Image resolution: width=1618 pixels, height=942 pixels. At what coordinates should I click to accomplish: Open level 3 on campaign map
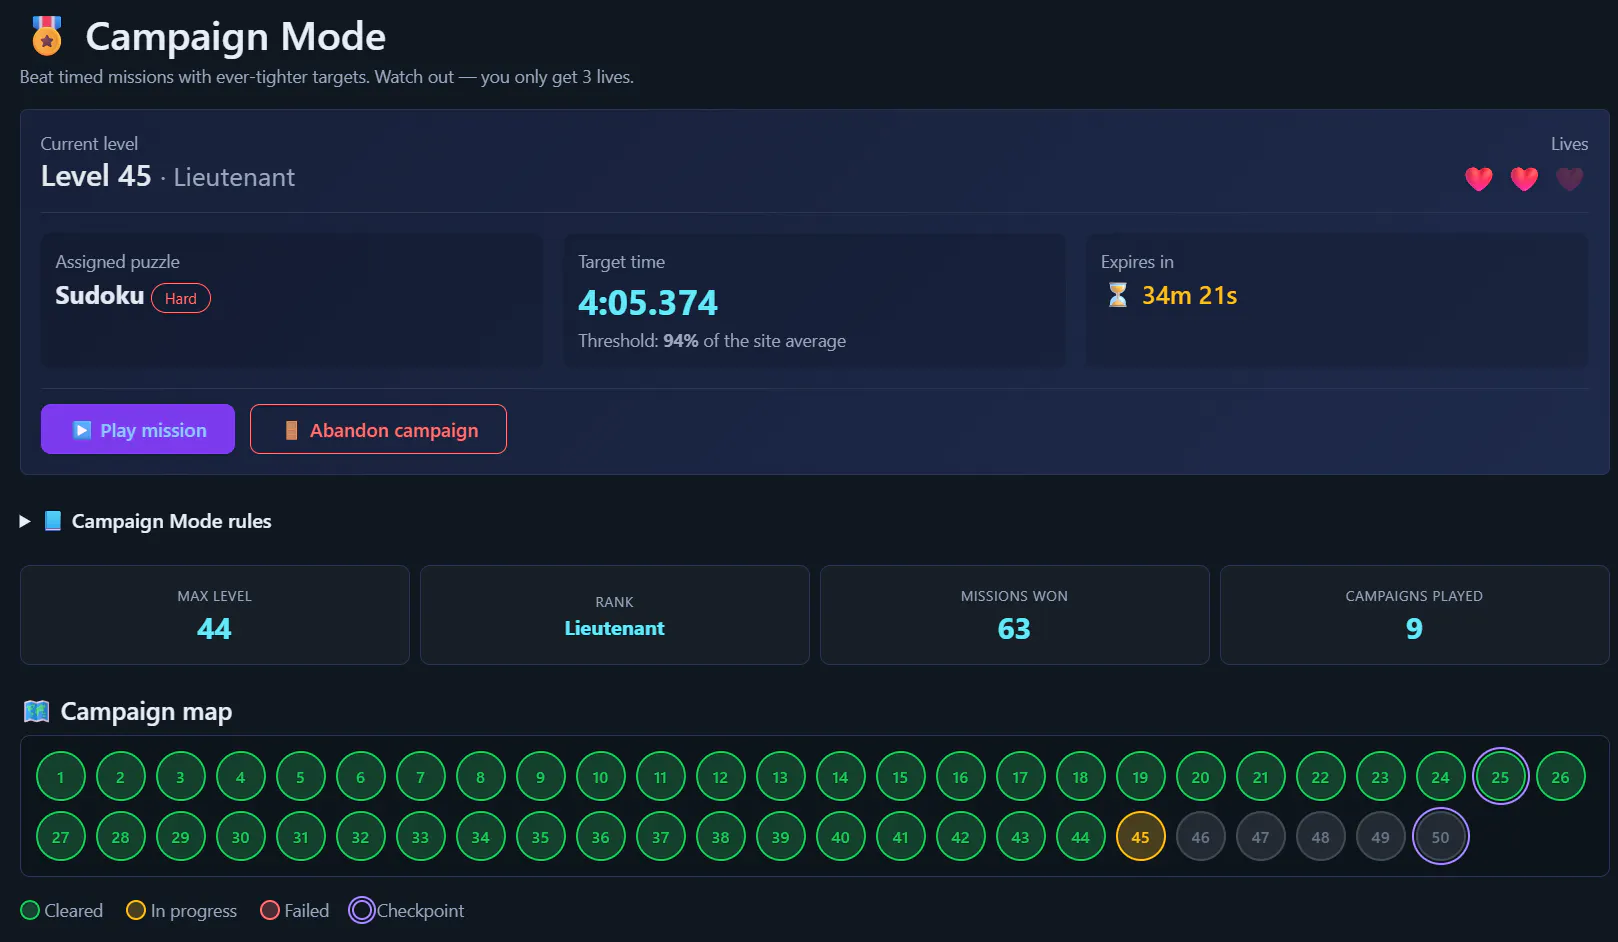click(181, 777)
